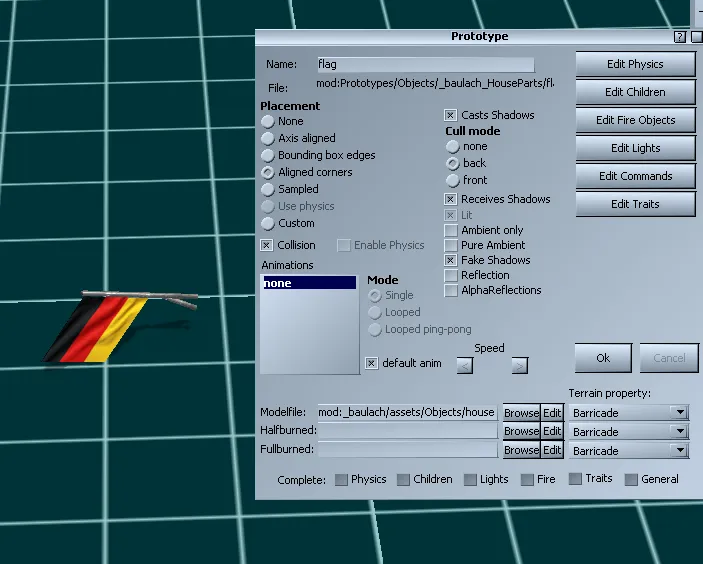Image resolution: width=703 pixels, height=564 pixels.
Task: Select the None placement option
Action: coord(268,121)
